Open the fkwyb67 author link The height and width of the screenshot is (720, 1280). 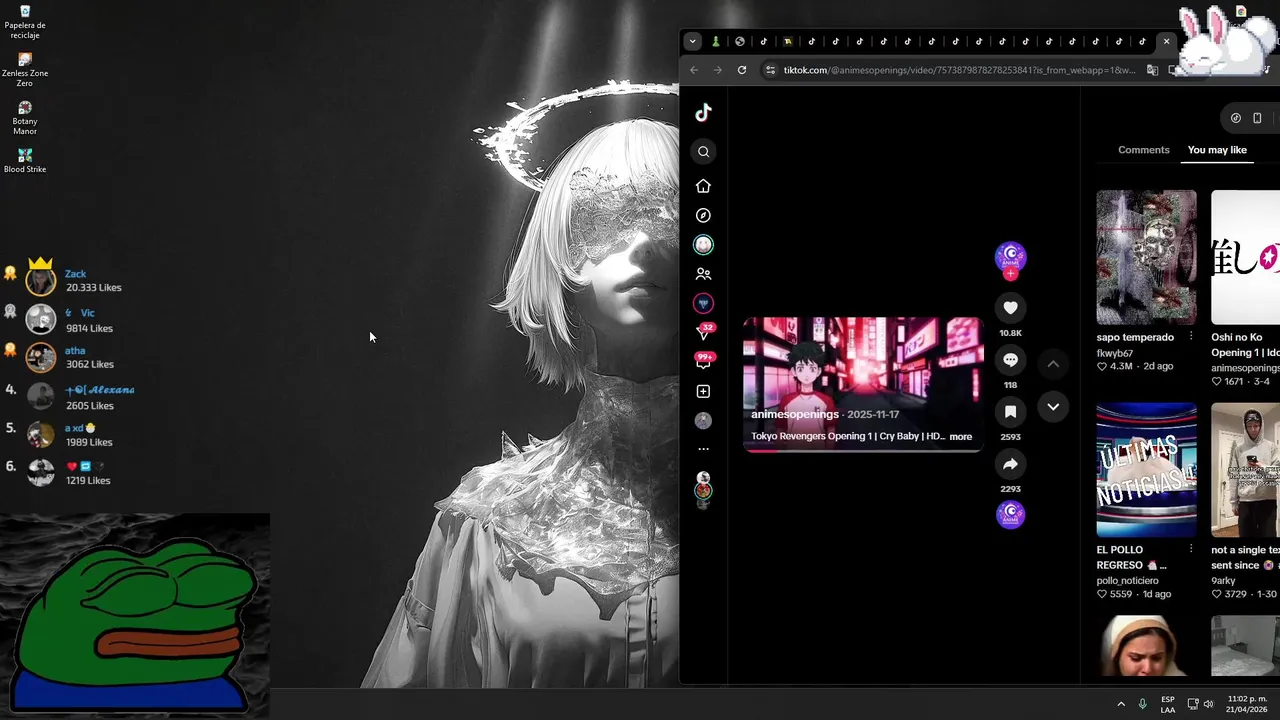click(1115, 354)
